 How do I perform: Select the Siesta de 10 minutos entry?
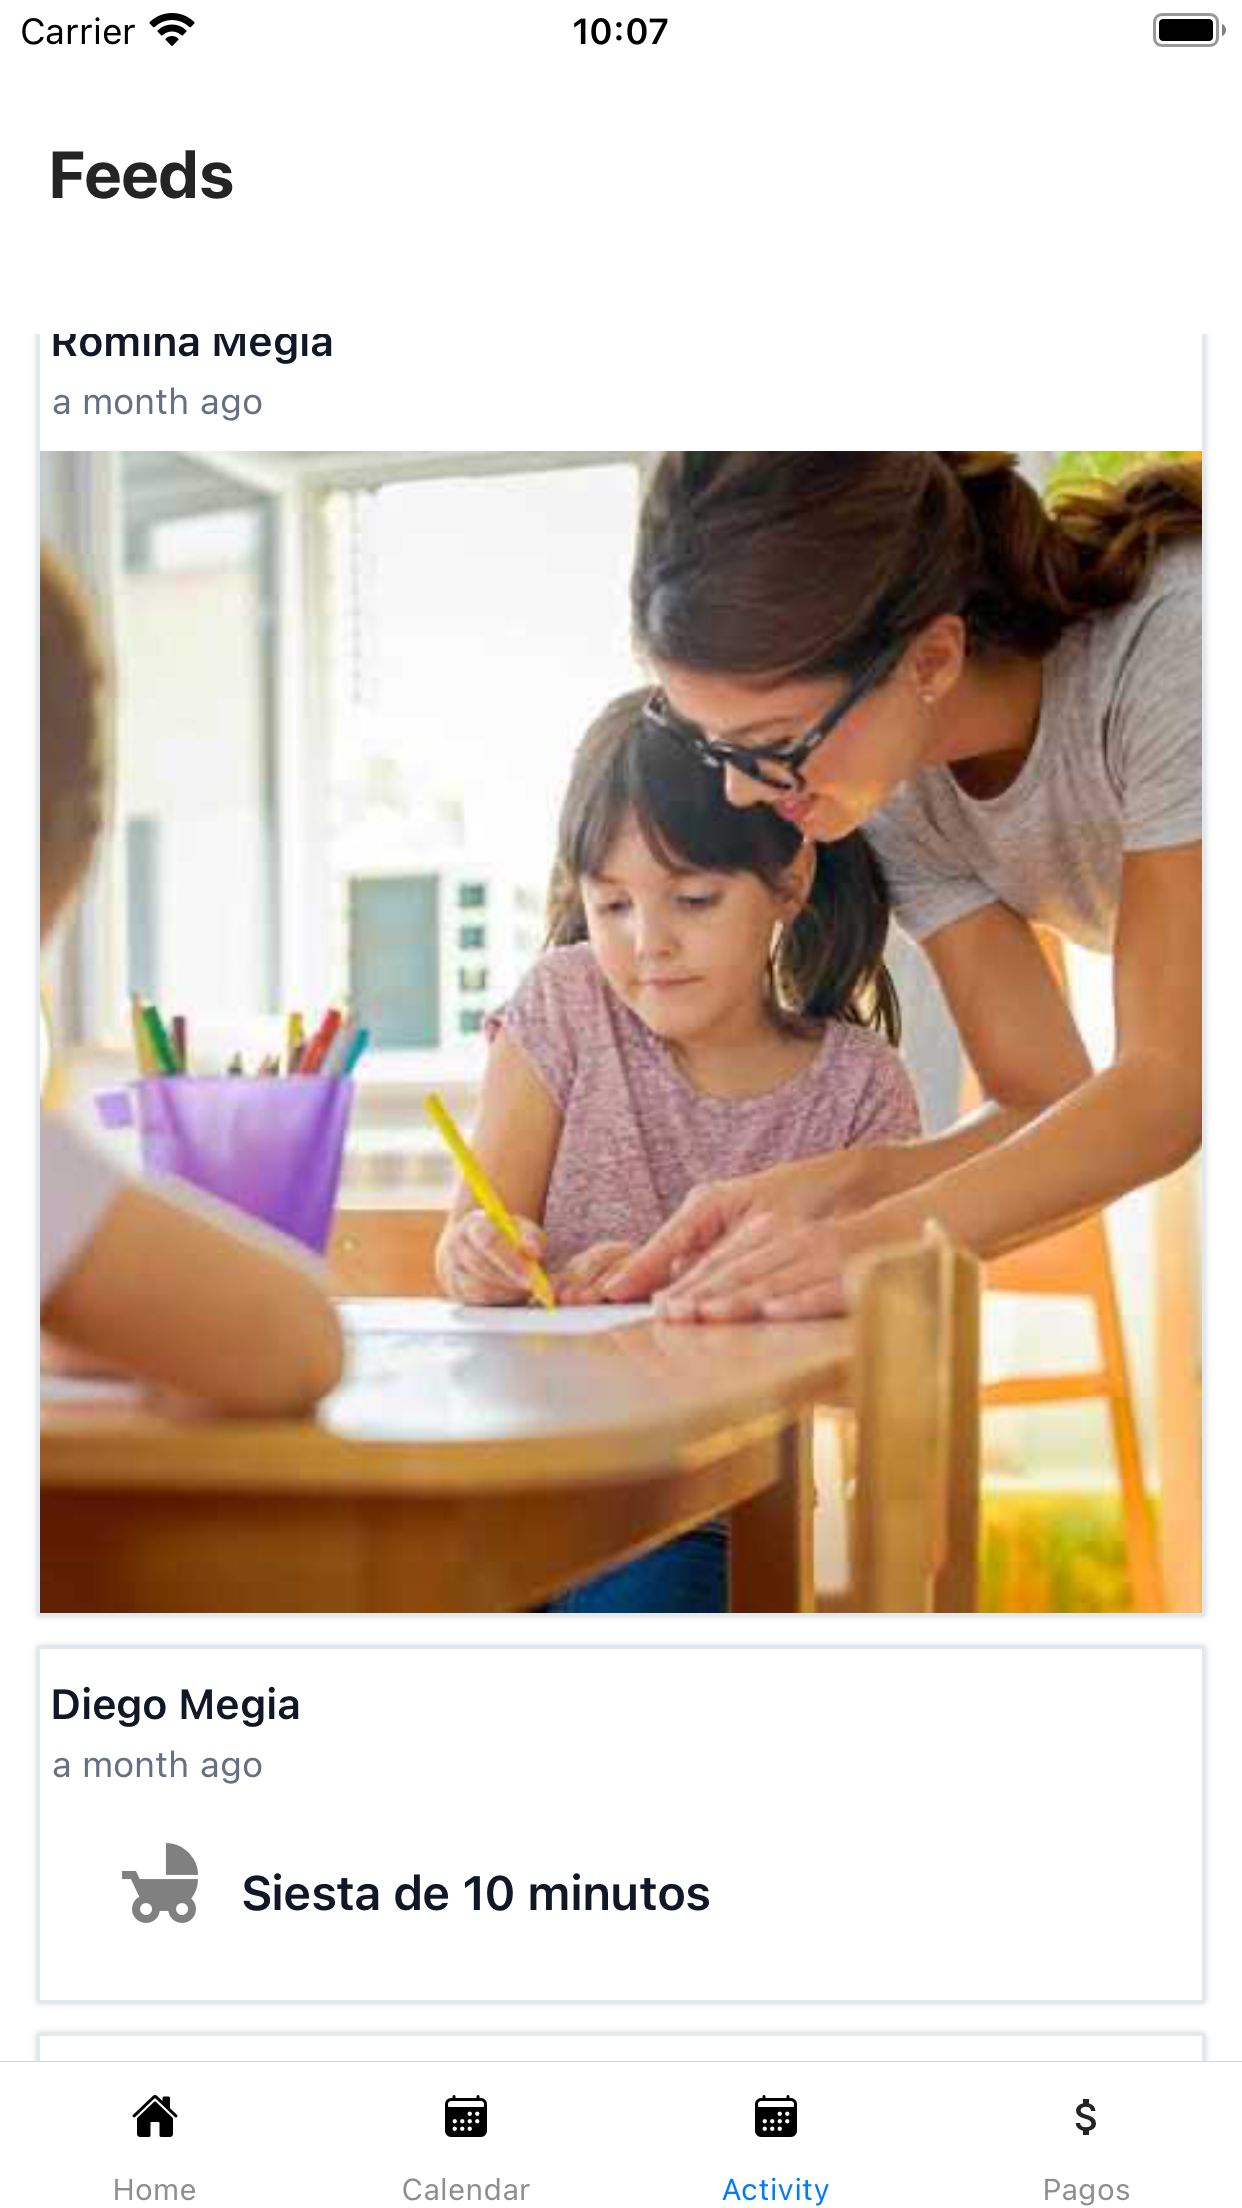tap(476, 1893)
